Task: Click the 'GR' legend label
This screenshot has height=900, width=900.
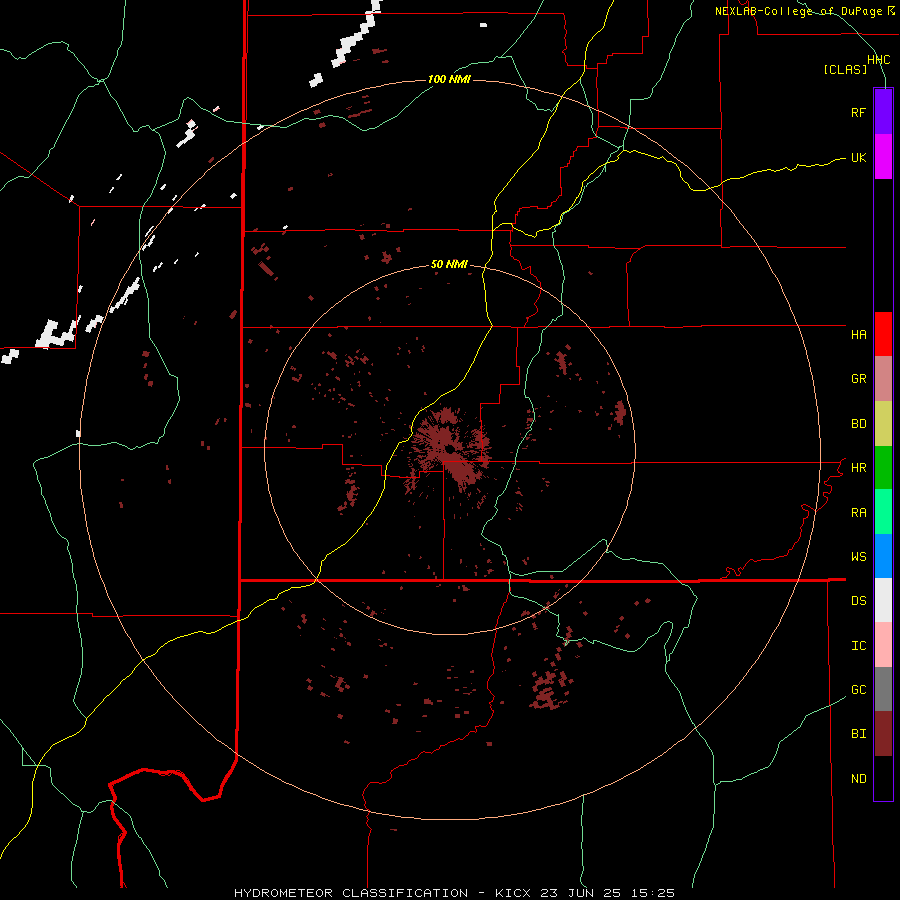Action: pyautogui.click(x=858, y=379)
